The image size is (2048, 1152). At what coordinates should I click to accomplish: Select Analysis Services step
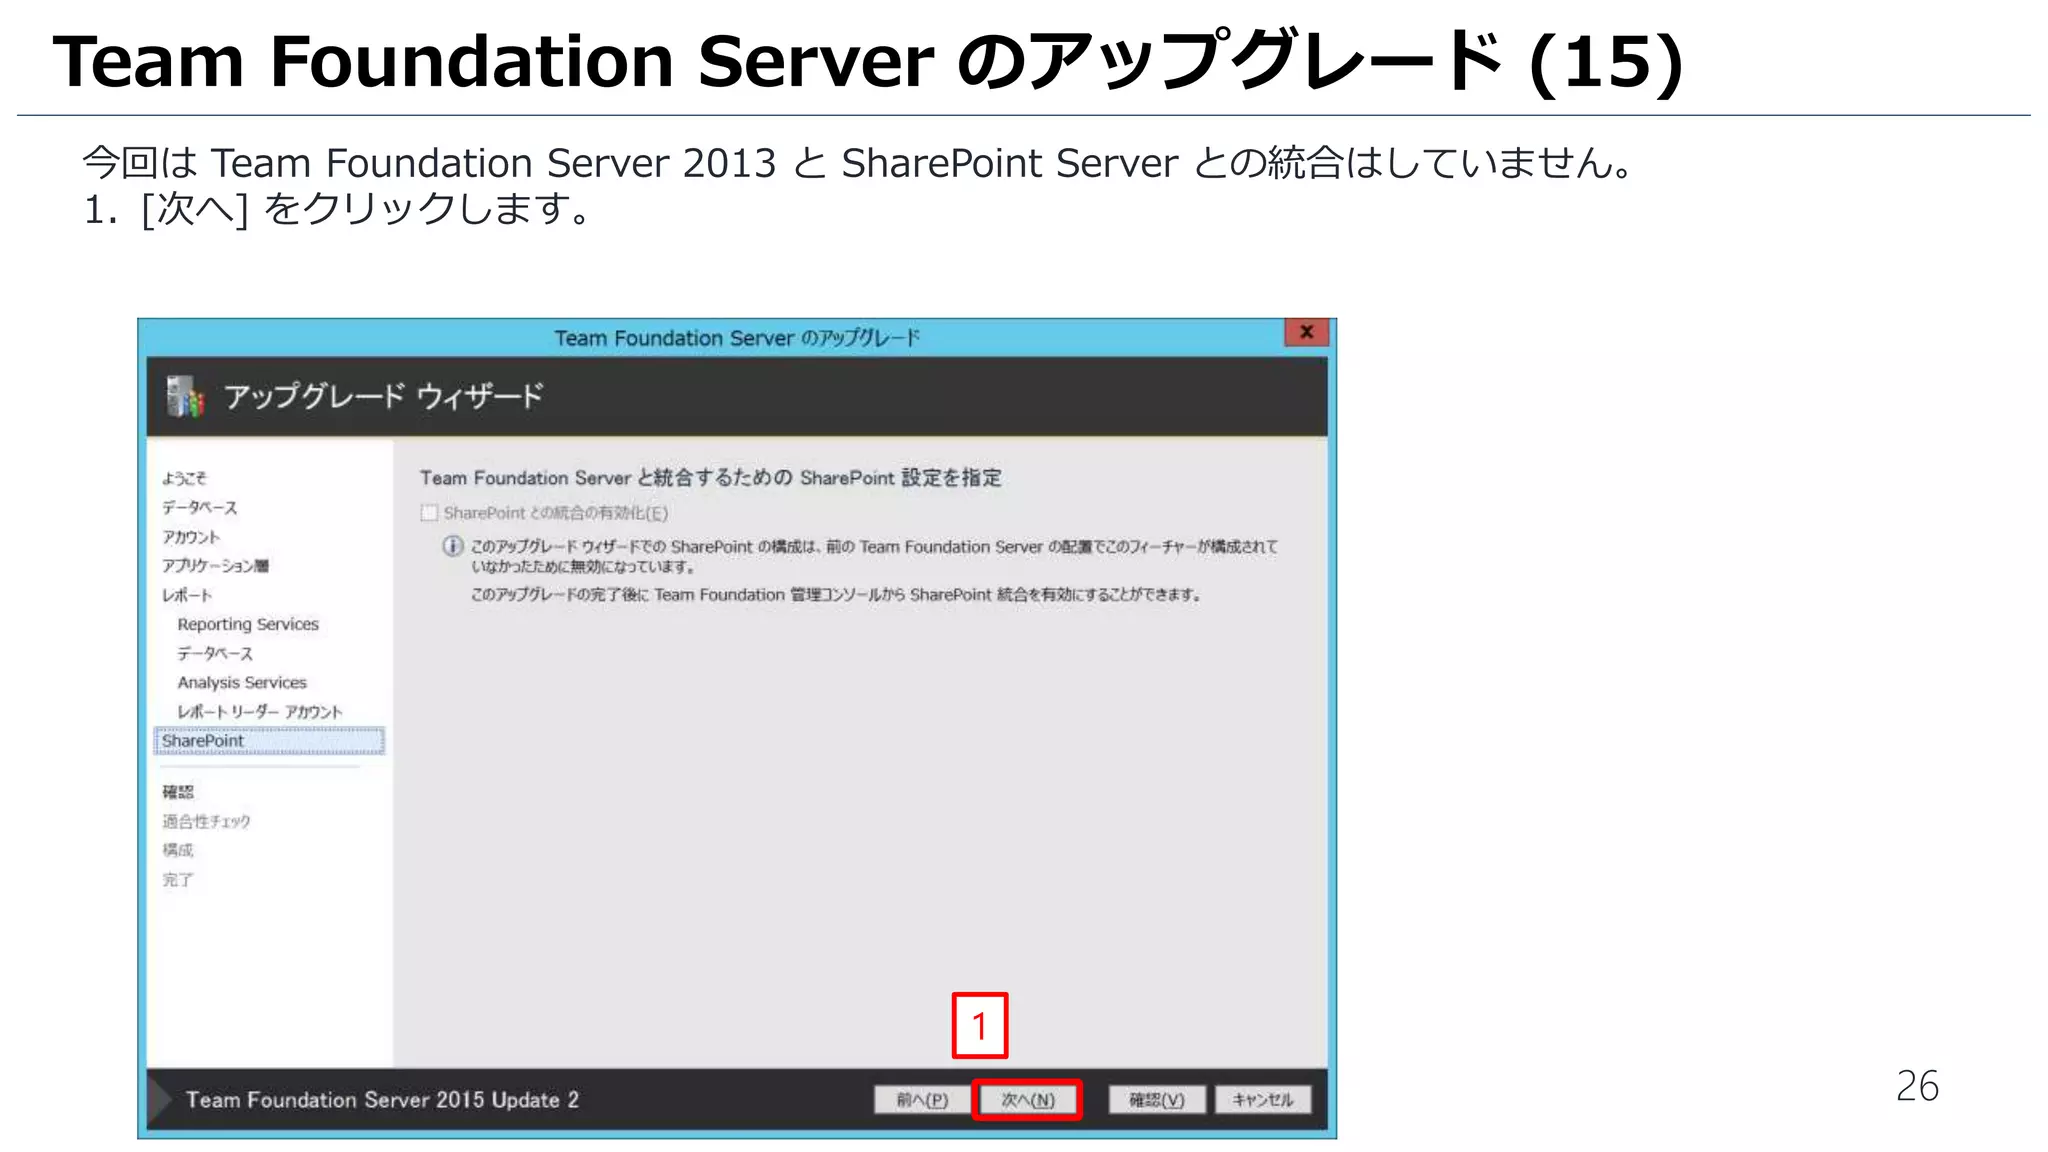click(242, 682)
